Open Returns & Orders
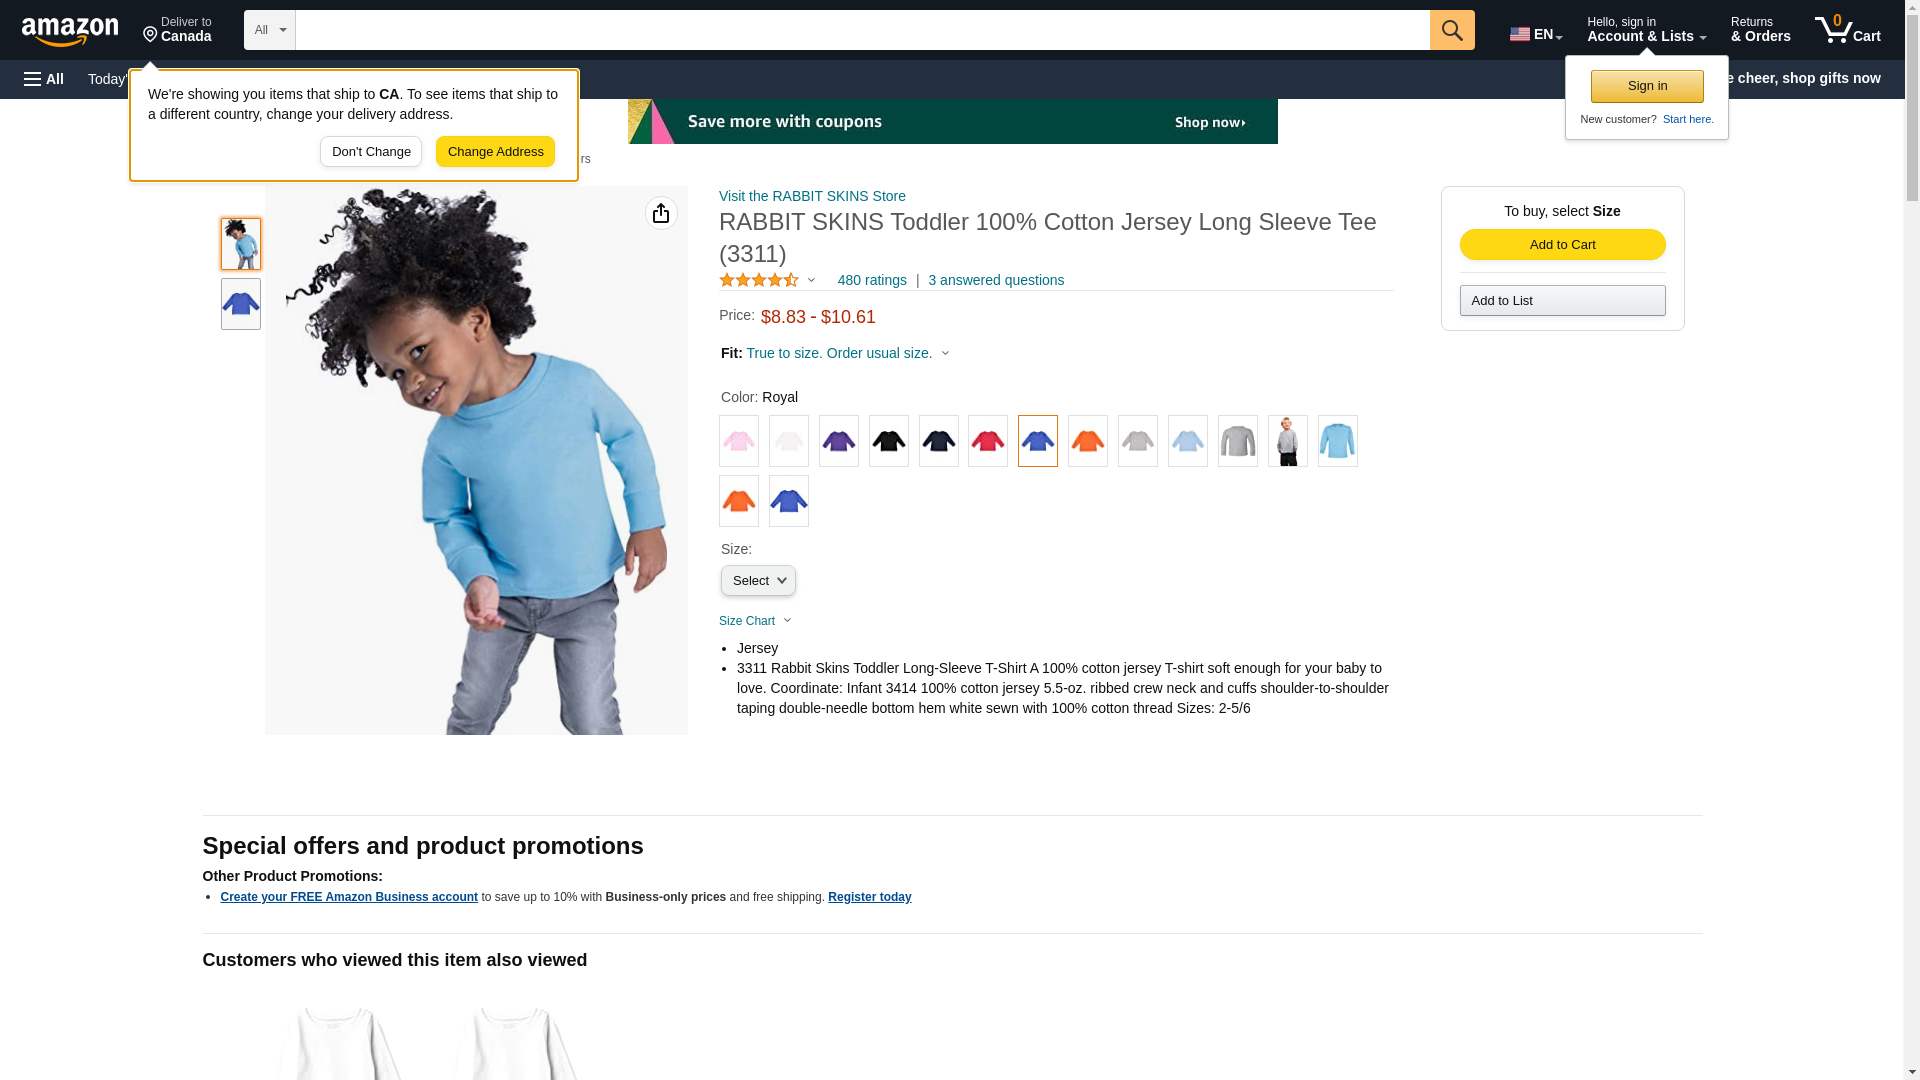 pos(1760,30)
